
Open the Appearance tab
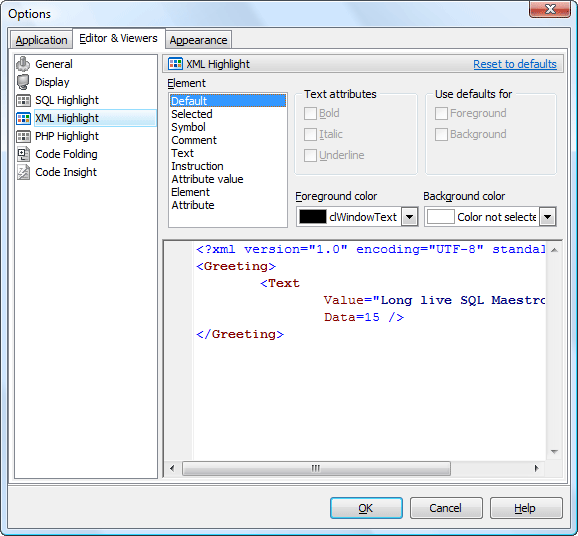(198, 40)
